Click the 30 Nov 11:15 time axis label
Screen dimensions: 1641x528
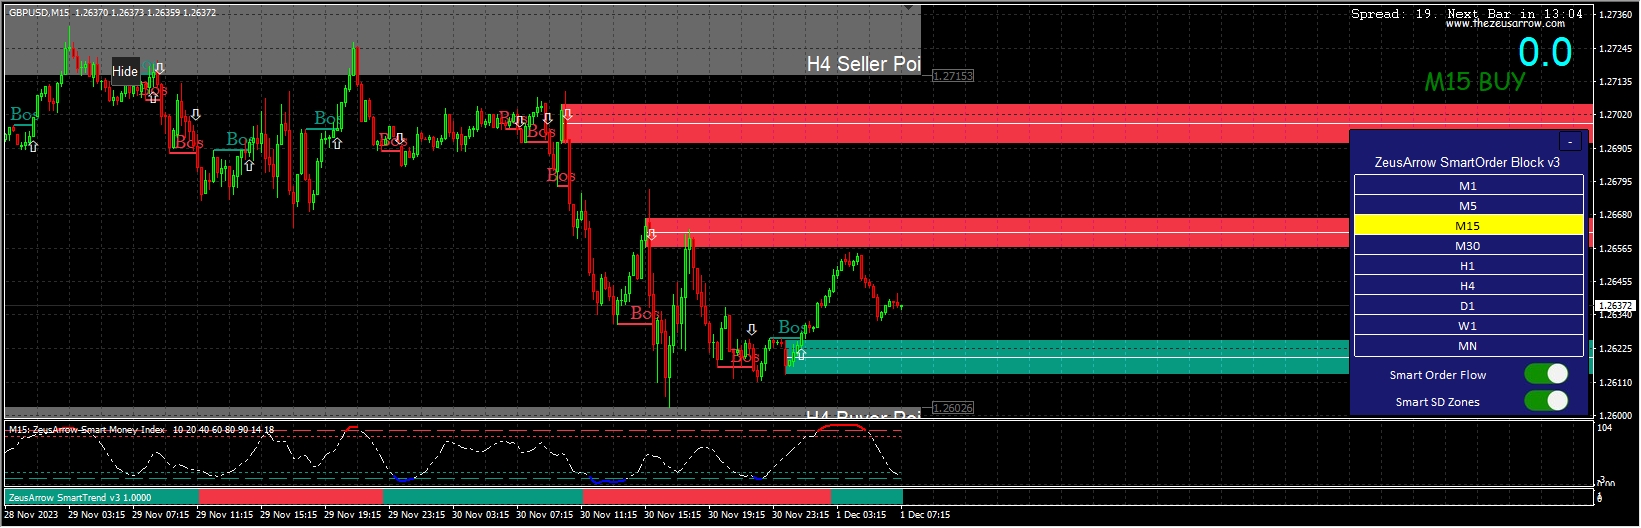point(608,515)
